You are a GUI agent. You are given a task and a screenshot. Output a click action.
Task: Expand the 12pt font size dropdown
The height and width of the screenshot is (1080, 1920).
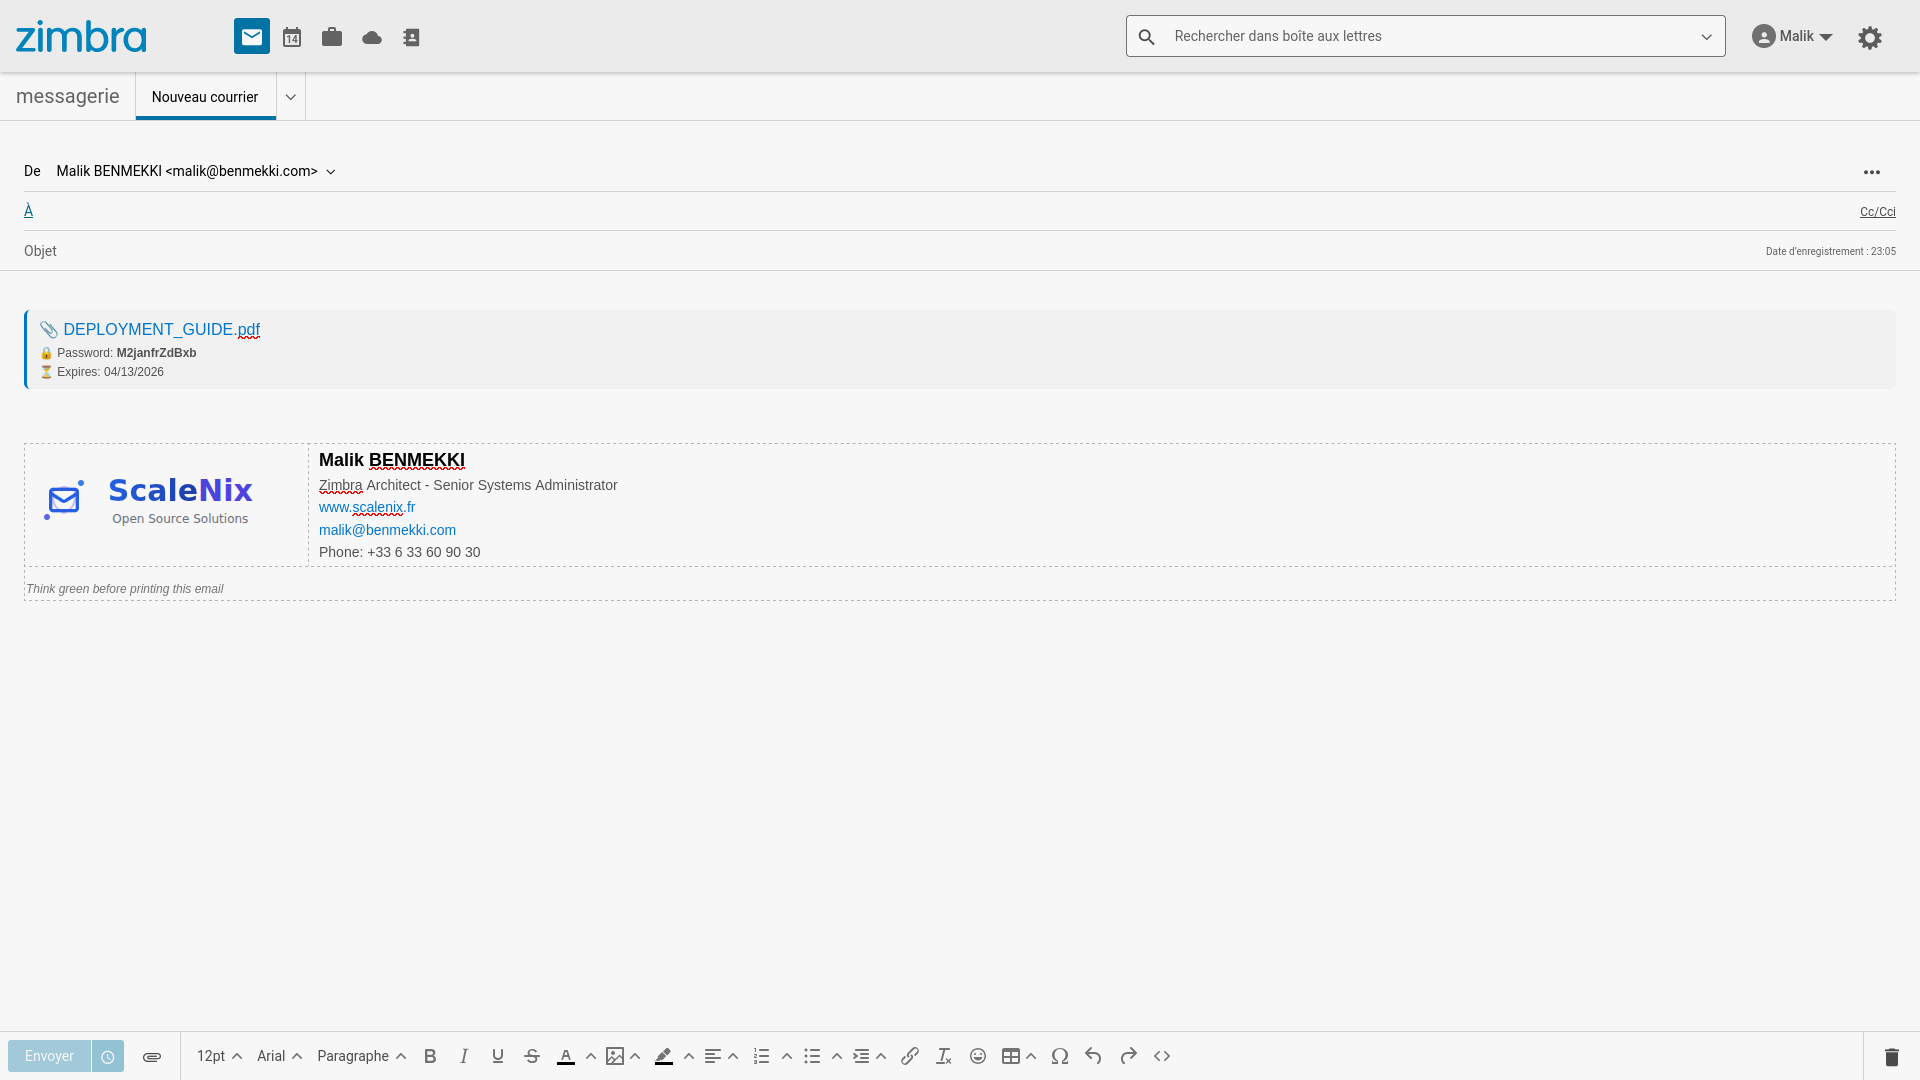[219, 1056]
